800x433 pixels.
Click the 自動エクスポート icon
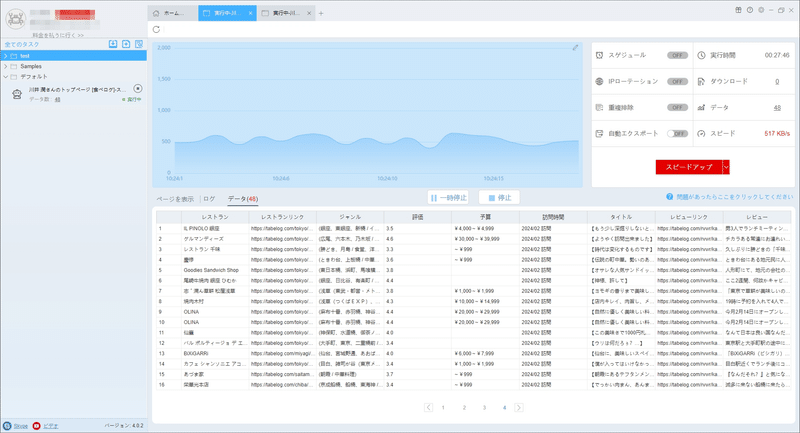click(x=599, y=134)
